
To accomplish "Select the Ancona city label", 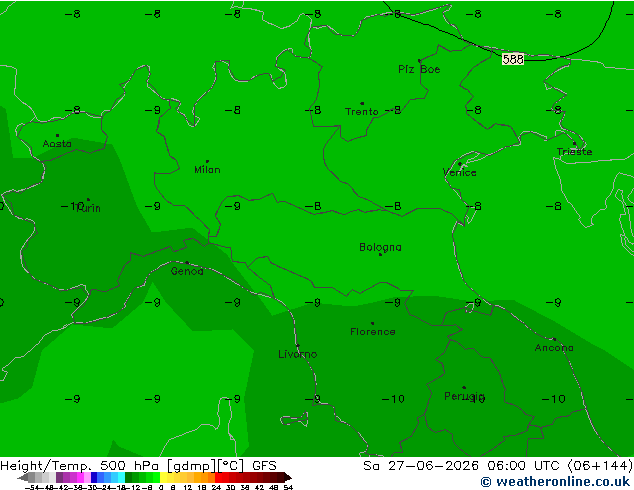I will click(x=554, y=348).
